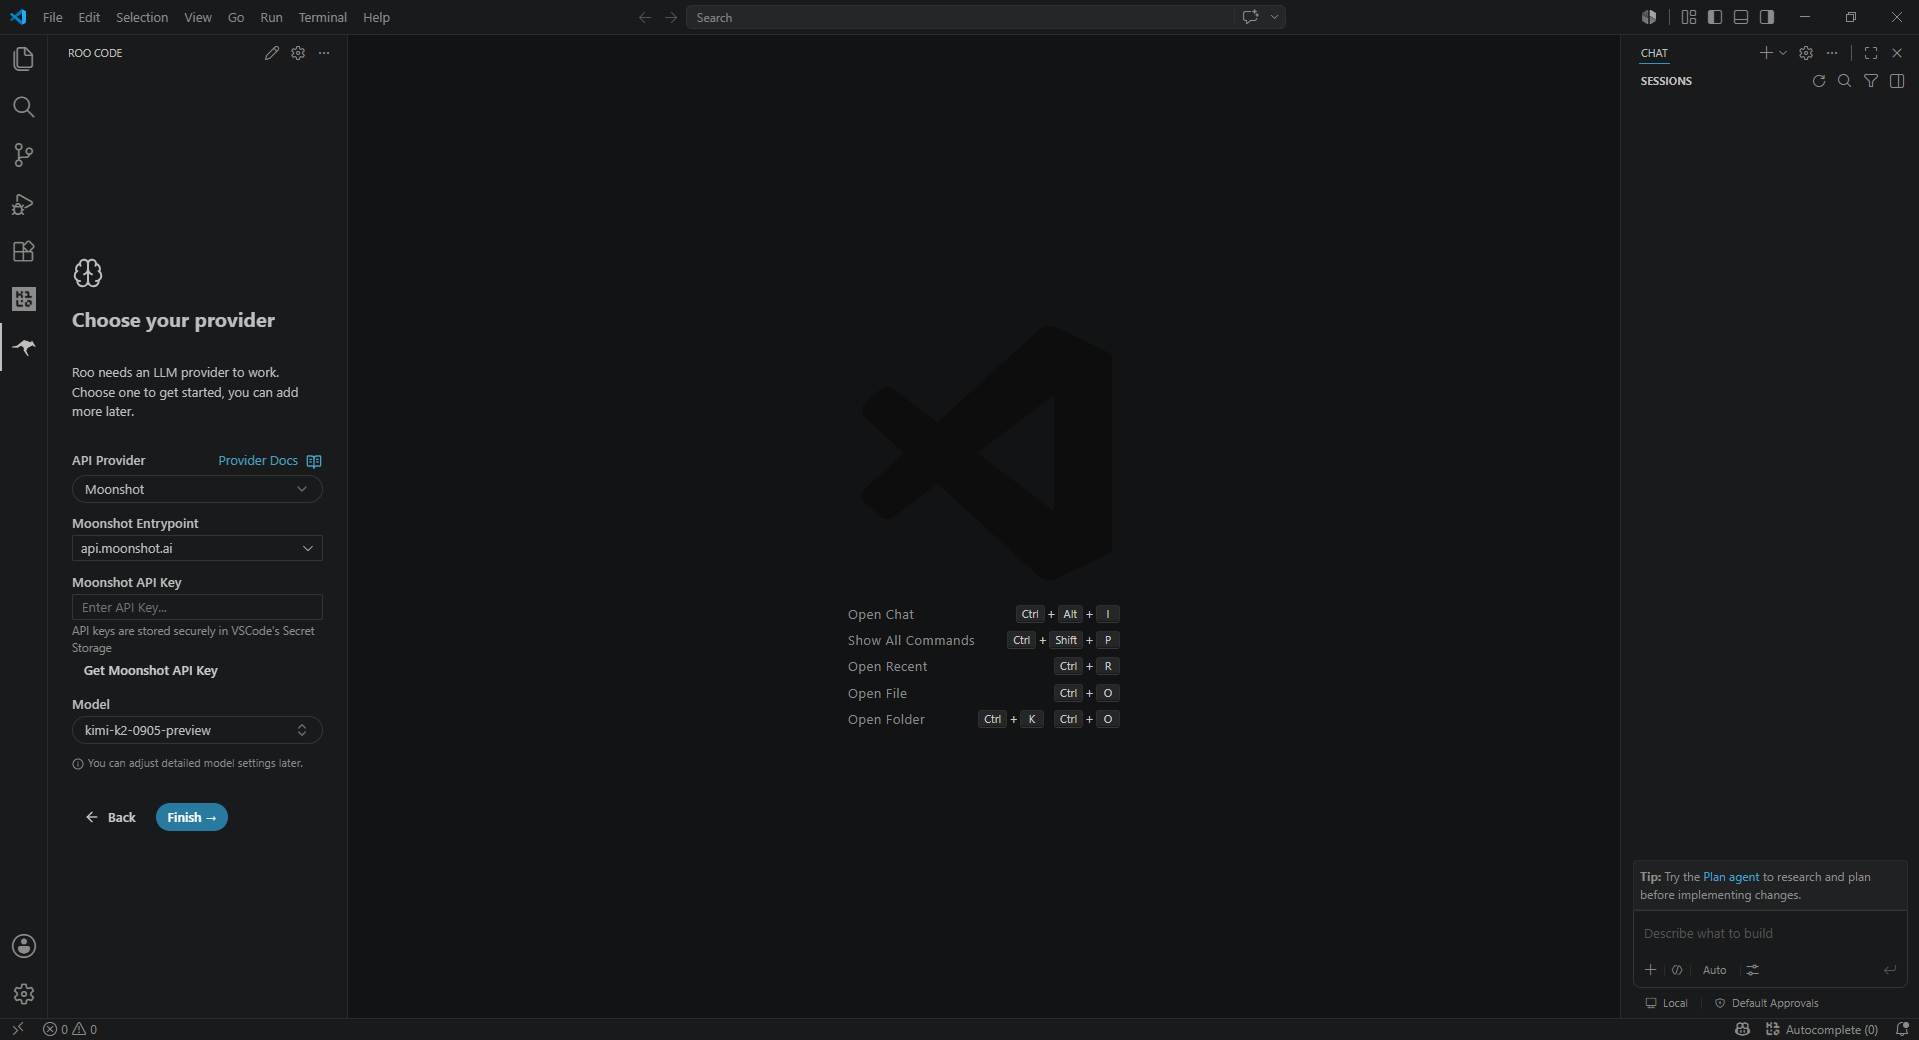The height and width of the screenshot is (1040, 1919).
Task: Click Get Moonshot API Key
Action: tap(151, 671)
